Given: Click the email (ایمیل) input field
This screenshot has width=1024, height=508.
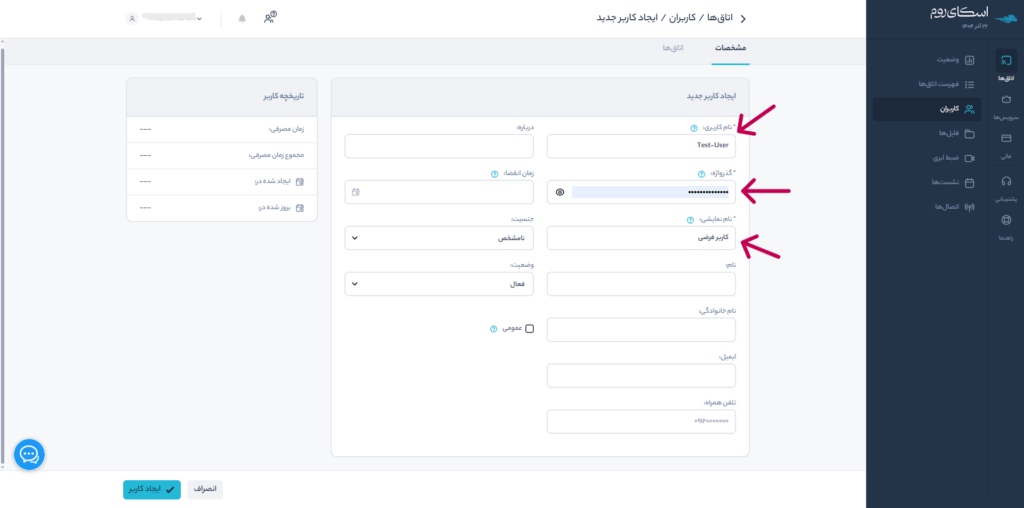Looking at the screenshot, I should (641, 376).
